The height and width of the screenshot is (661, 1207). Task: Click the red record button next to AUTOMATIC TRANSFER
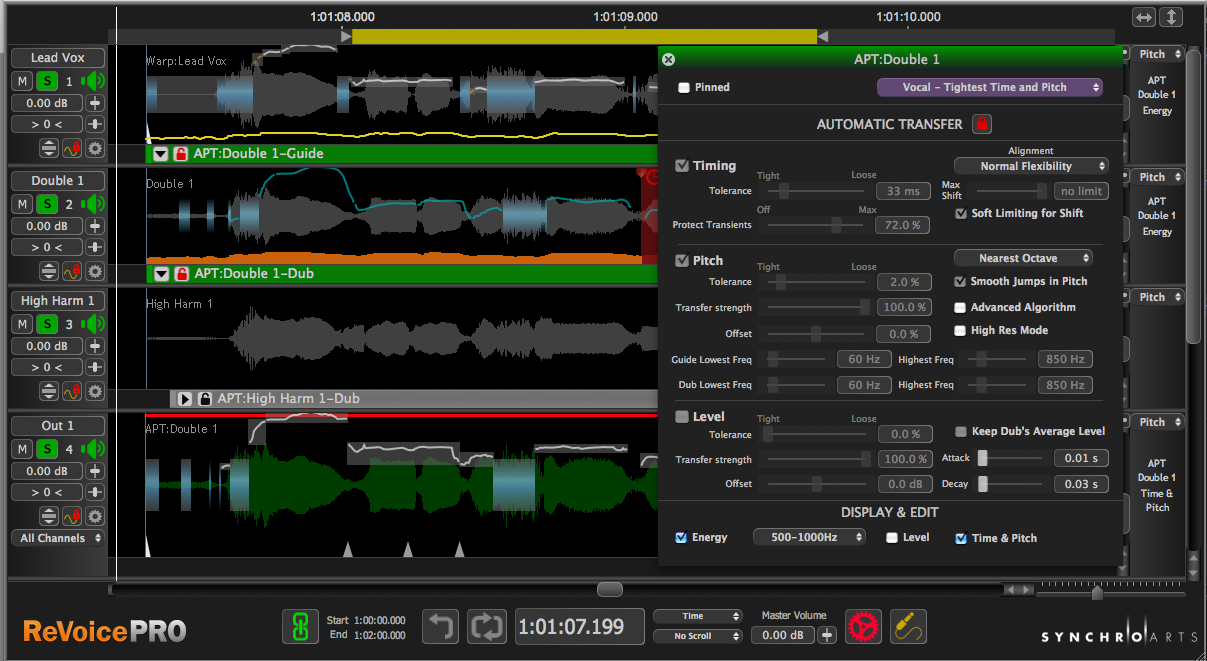(982, 124)
